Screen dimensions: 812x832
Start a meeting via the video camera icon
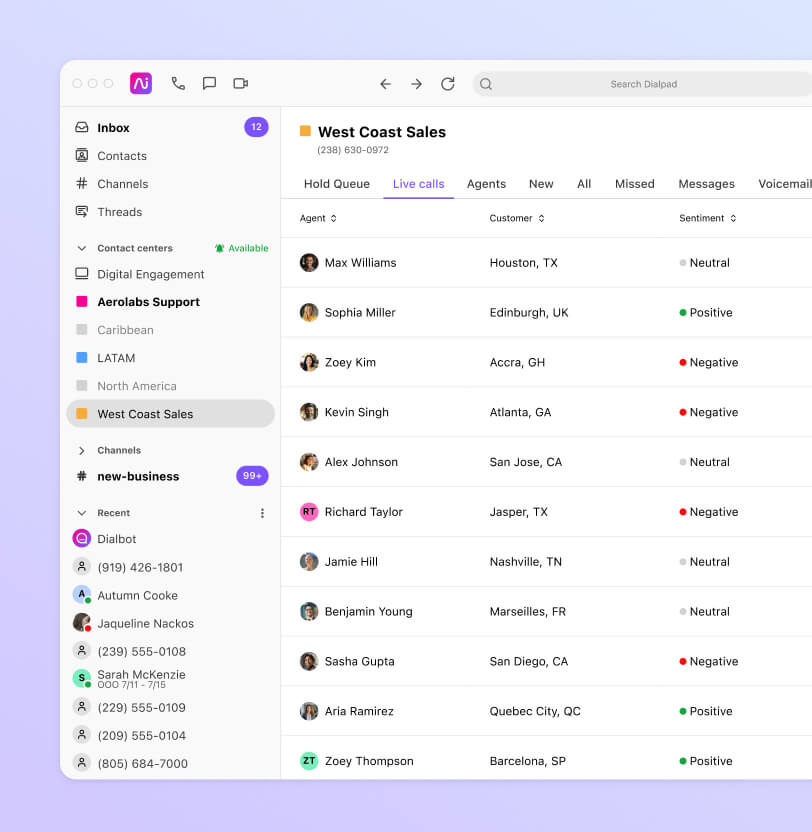point(240,84)
